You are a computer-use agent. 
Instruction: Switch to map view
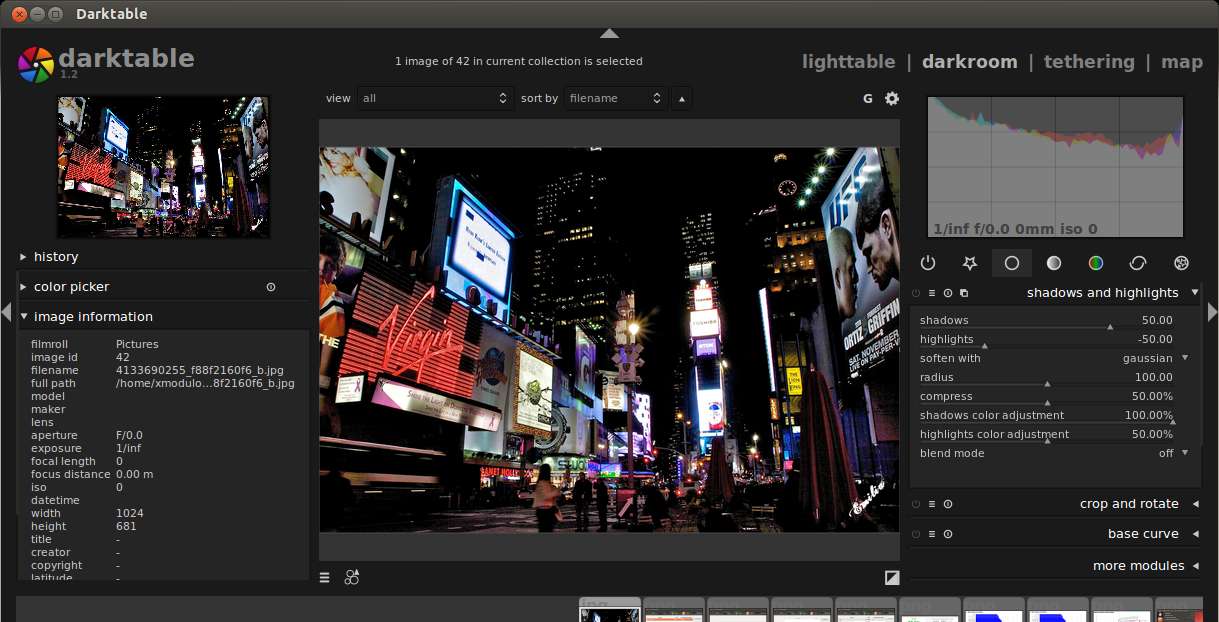pyautogui.click(x=1182, y=62)
